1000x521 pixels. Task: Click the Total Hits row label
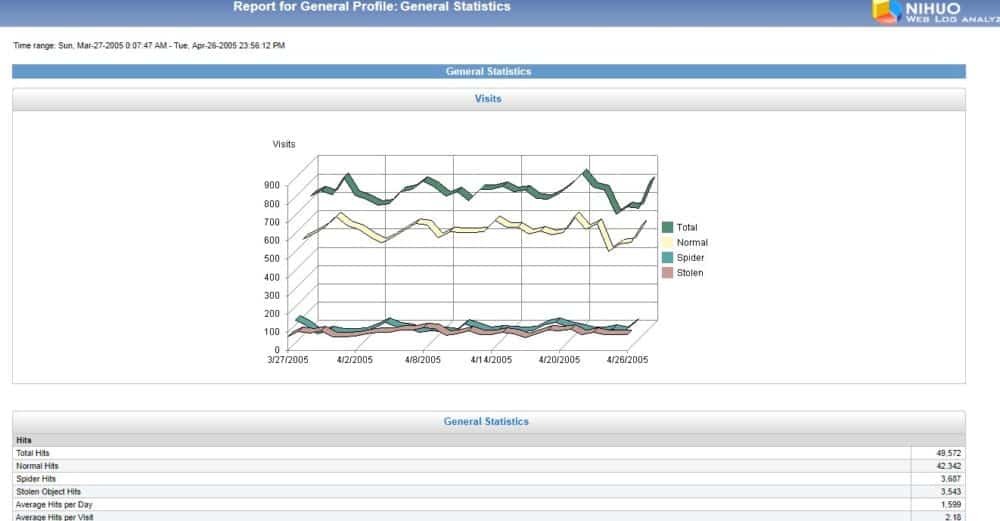33,453
